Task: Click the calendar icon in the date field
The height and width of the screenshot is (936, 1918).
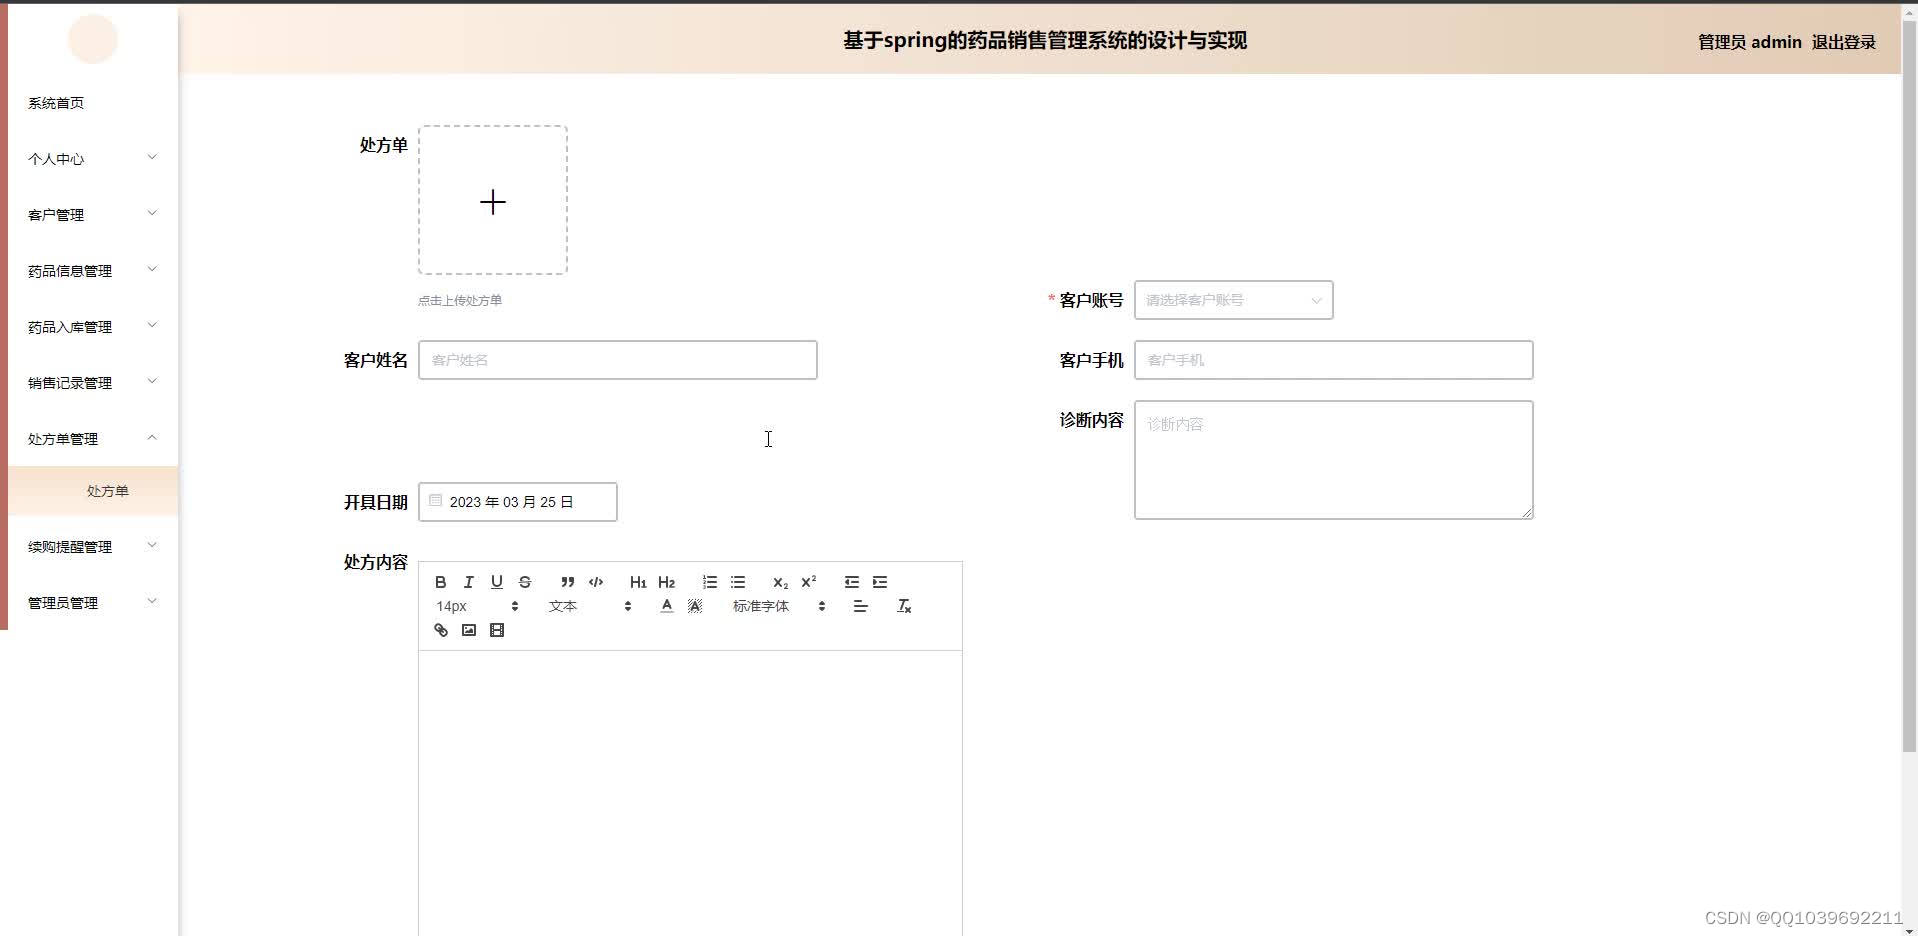Action: pos(436,501)
